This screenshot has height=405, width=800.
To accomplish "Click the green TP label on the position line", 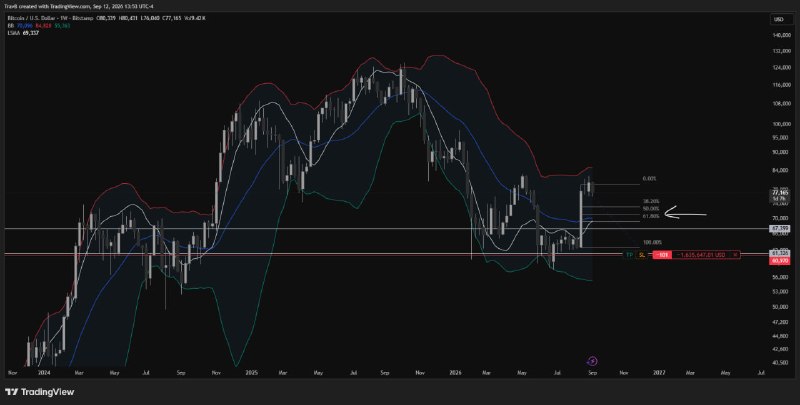I will (630, 254).
